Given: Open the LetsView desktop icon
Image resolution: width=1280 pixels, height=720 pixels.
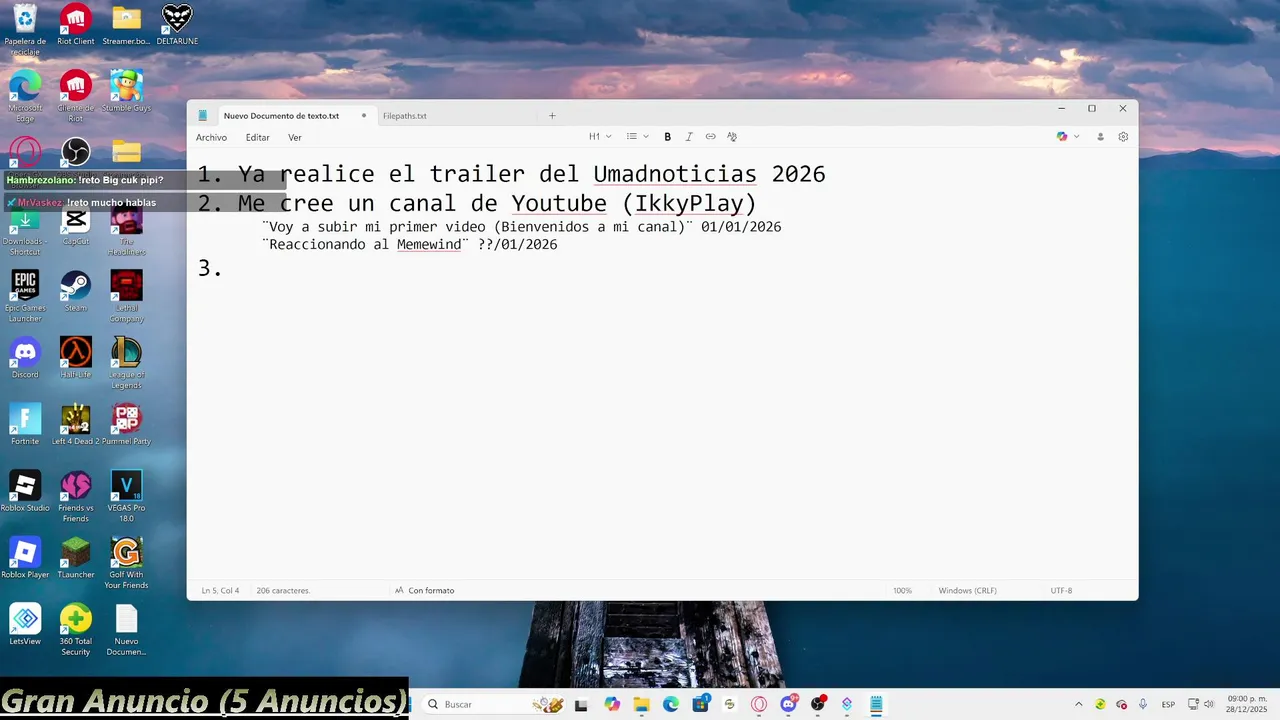Looking at the screenshot, I should pos(25,625).
